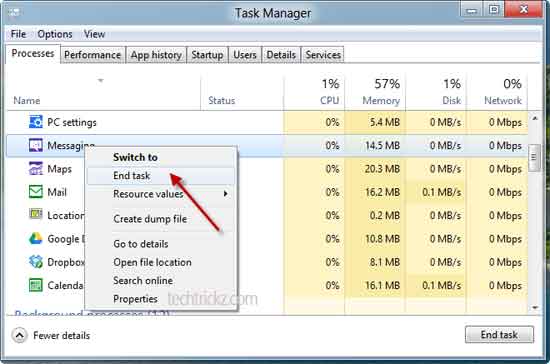Click the Mail envelope icon
The height and width of the screenshot is (364, 550).
(x=35, y=192)
